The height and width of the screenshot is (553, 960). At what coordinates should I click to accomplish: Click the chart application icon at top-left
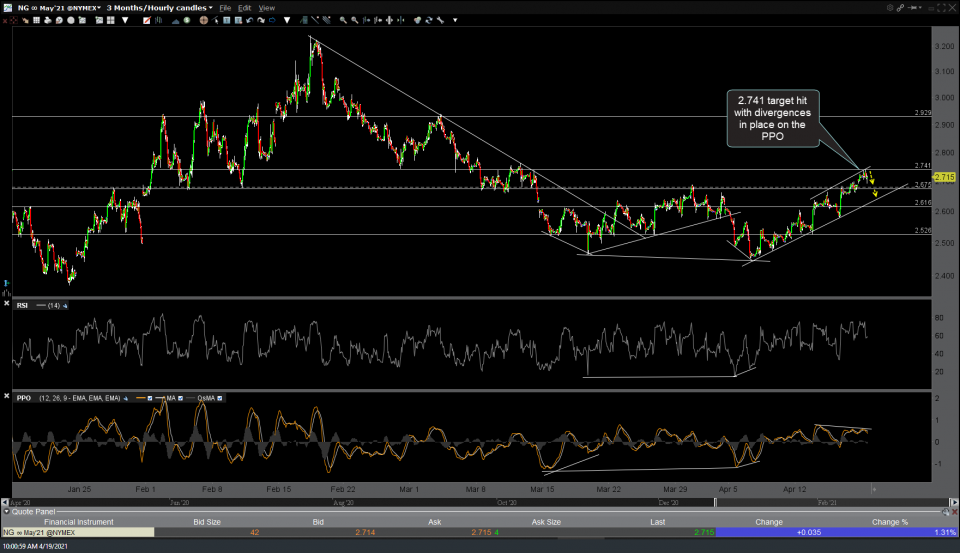[7, 7]
